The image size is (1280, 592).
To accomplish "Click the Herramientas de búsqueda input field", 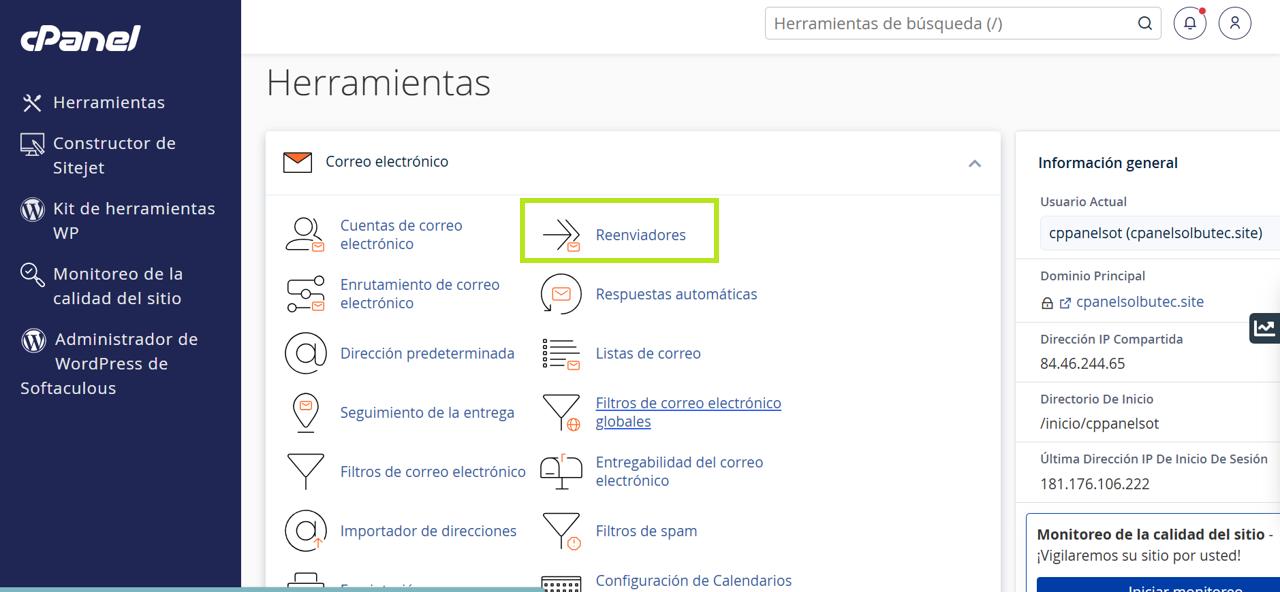I will click(950, 23).
